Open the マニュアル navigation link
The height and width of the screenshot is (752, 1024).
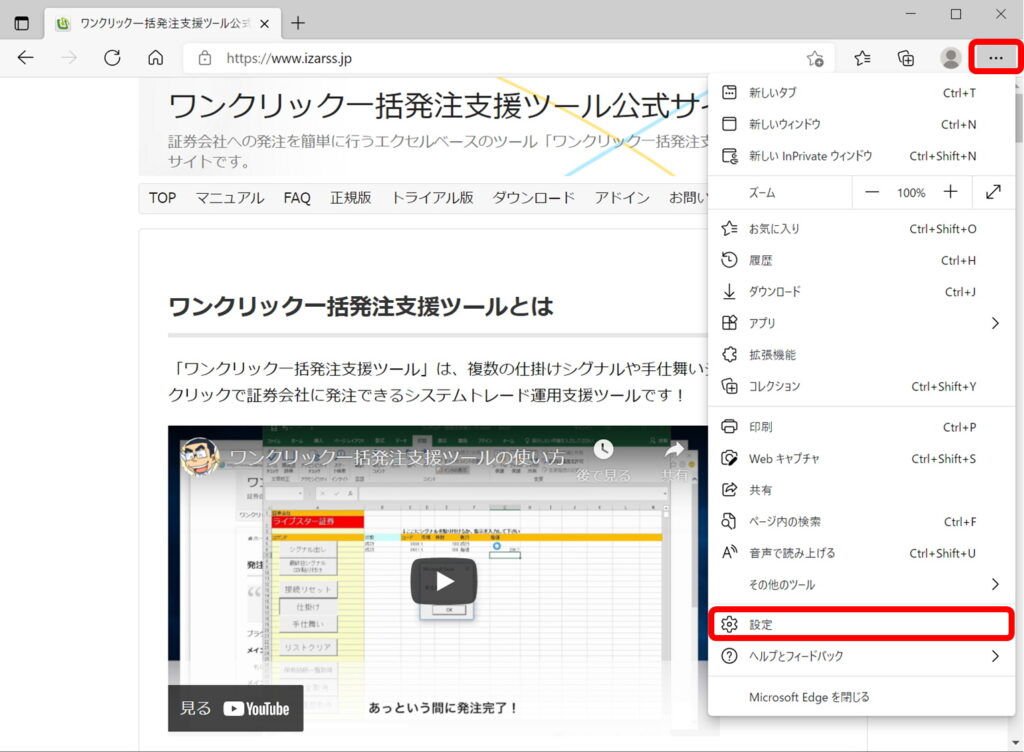(230, 198)
